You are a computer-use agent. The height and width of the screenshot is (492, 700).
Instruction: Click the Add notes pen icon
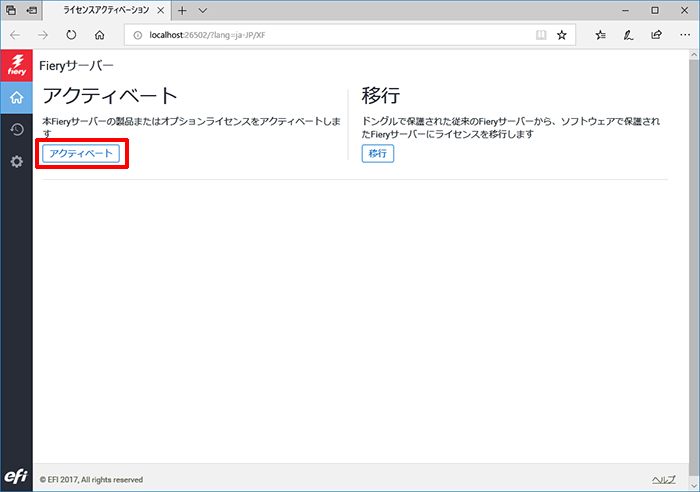[x=629, y=35]
